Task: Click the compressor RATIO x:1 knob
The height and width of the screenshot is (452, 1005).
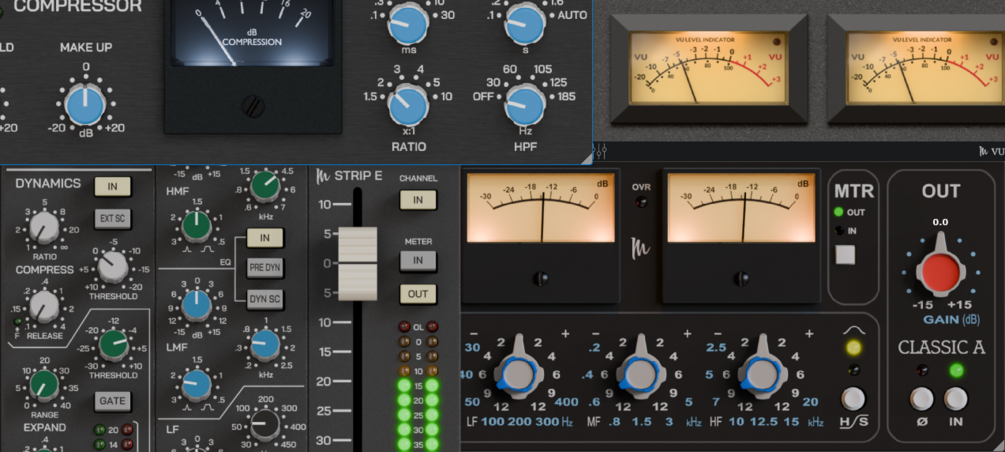Action: (408, 105)
